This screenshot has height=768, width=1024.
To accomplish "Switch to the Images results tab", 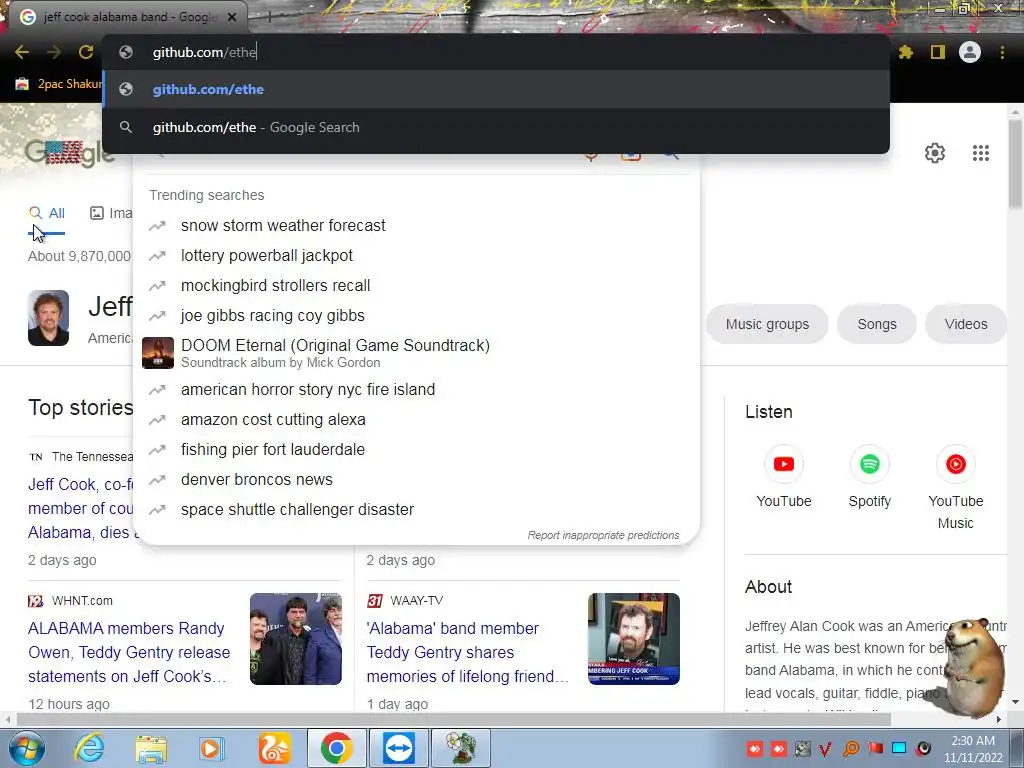I will tap(111, 213).
